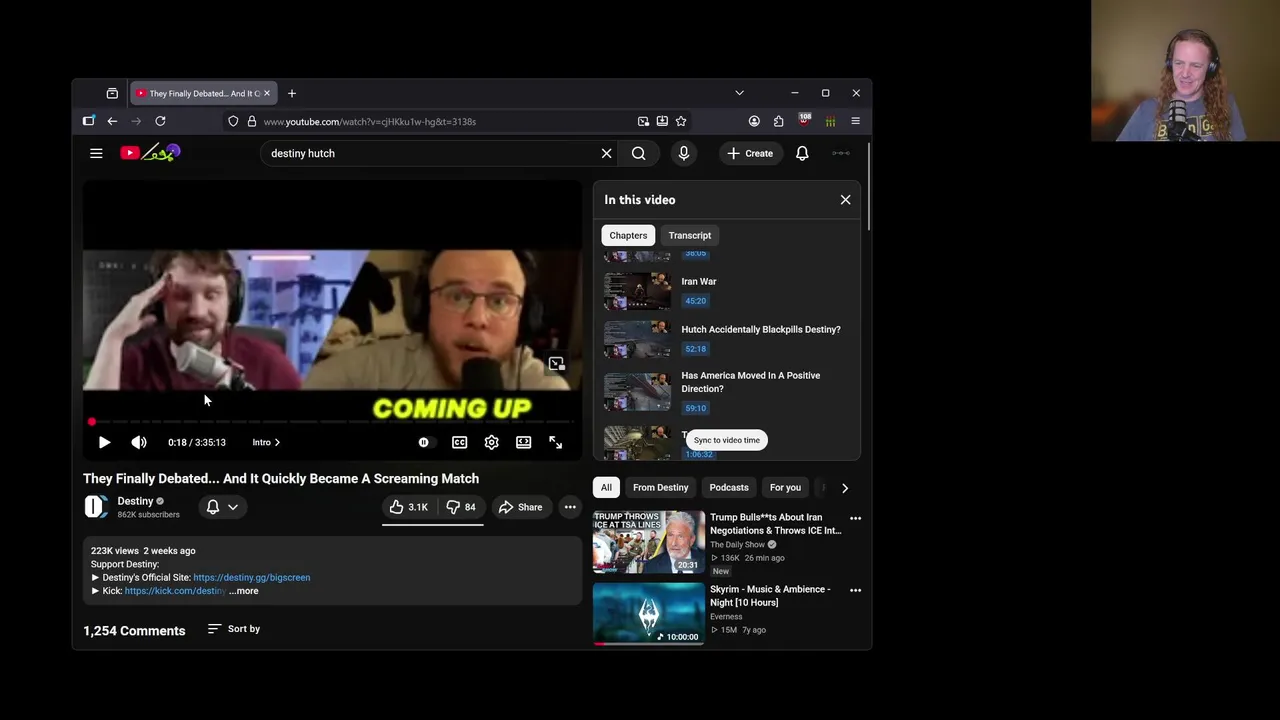Click Sync to video time button

tap(727, 440)
